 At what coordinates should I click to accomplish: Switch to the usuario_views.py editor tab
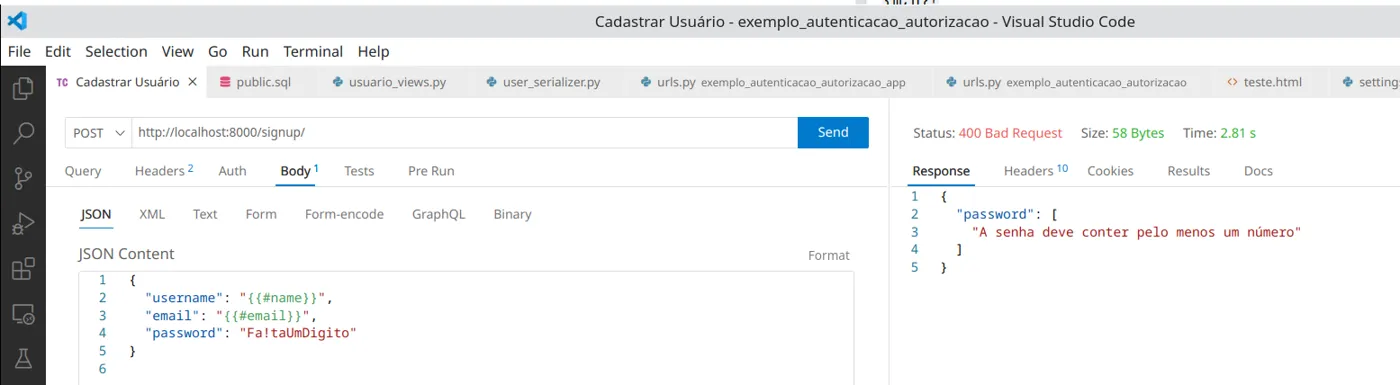click(x=396, y=82)
